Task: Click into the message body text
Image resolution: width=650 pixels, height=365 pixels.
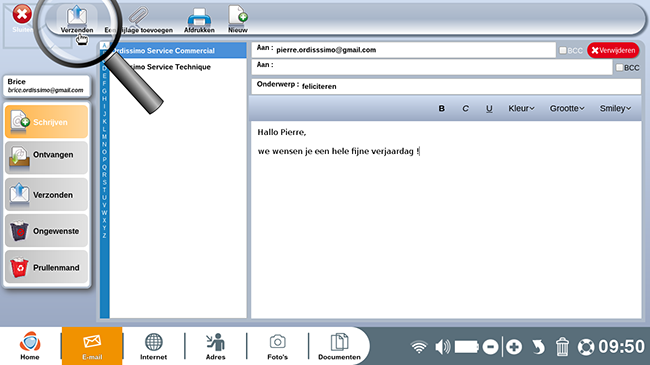Action: coord(446,220)
